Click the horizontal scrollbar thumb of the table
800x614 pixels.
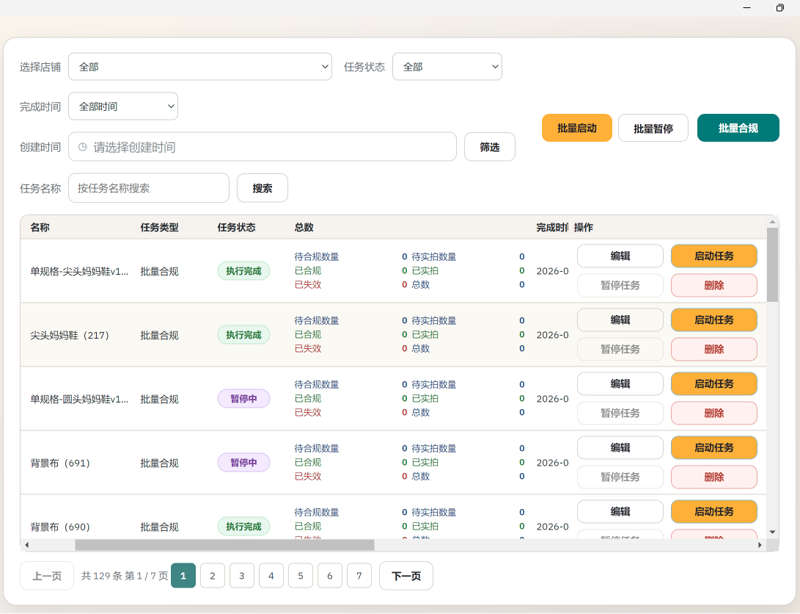tap(224, 545)
